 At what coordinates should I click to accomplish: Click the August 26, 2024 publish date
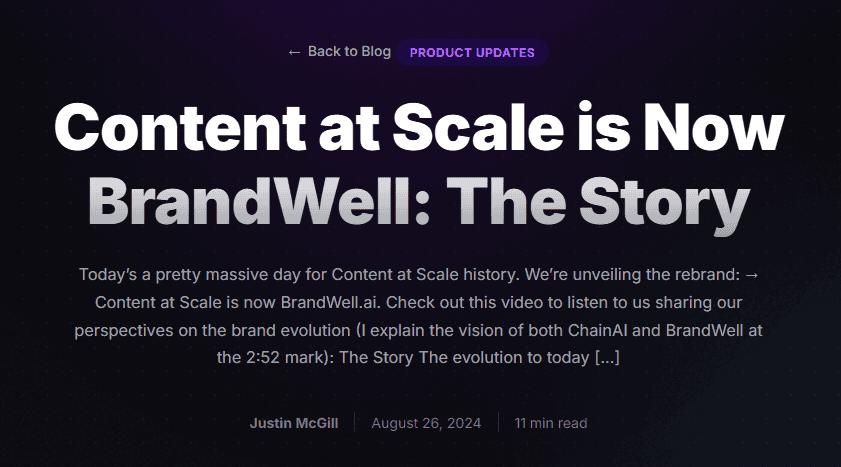coord(426,423)
